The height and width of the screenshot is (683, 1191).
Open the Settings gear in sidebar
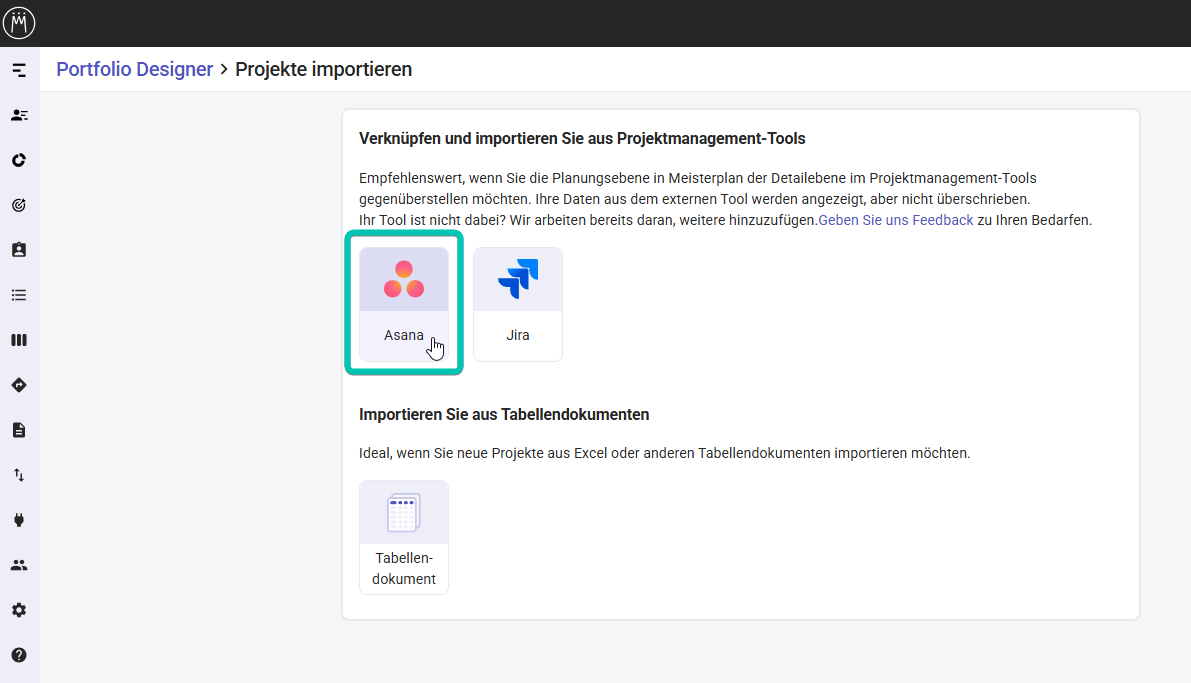click(x=18, y=609)
